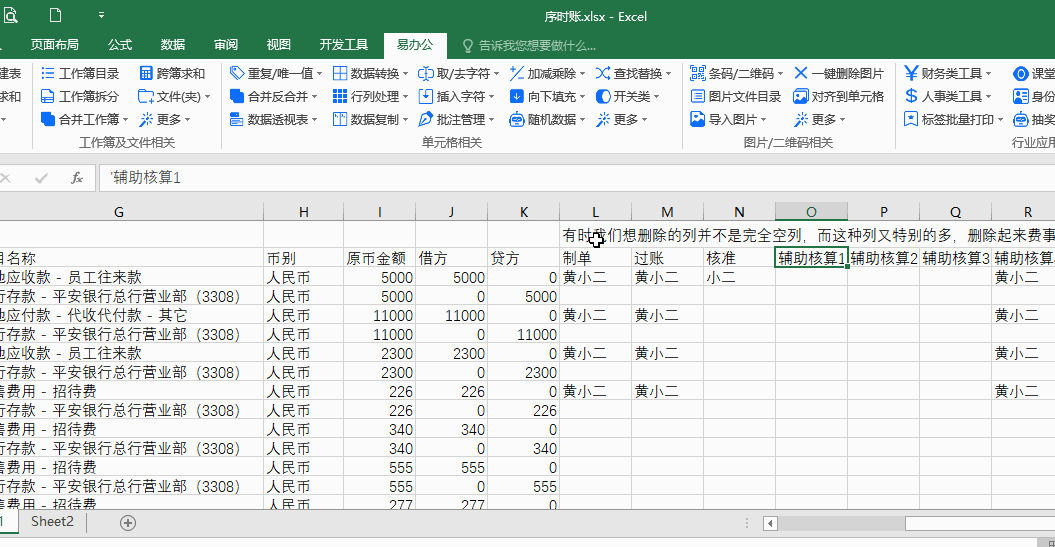
Task: Click 加减乘除 tool
Action: click(547, 73)
